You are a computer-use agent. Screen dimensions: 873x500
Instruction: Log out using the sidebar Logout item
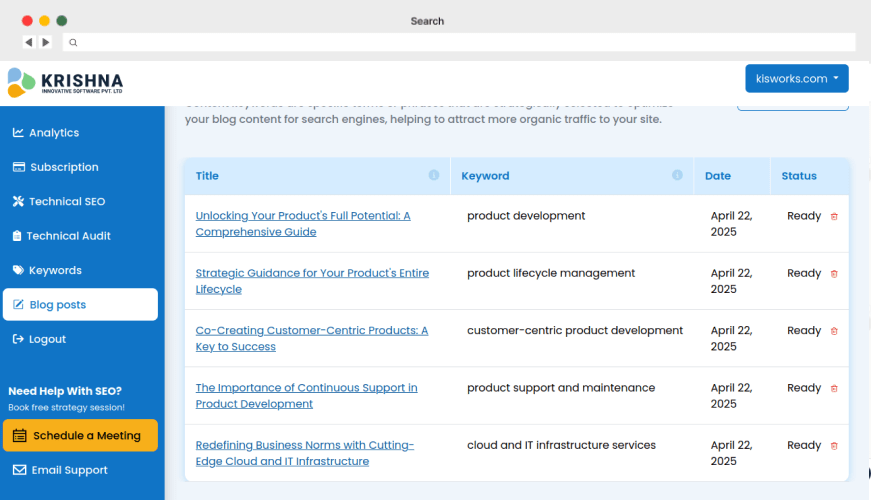point(47,339)
